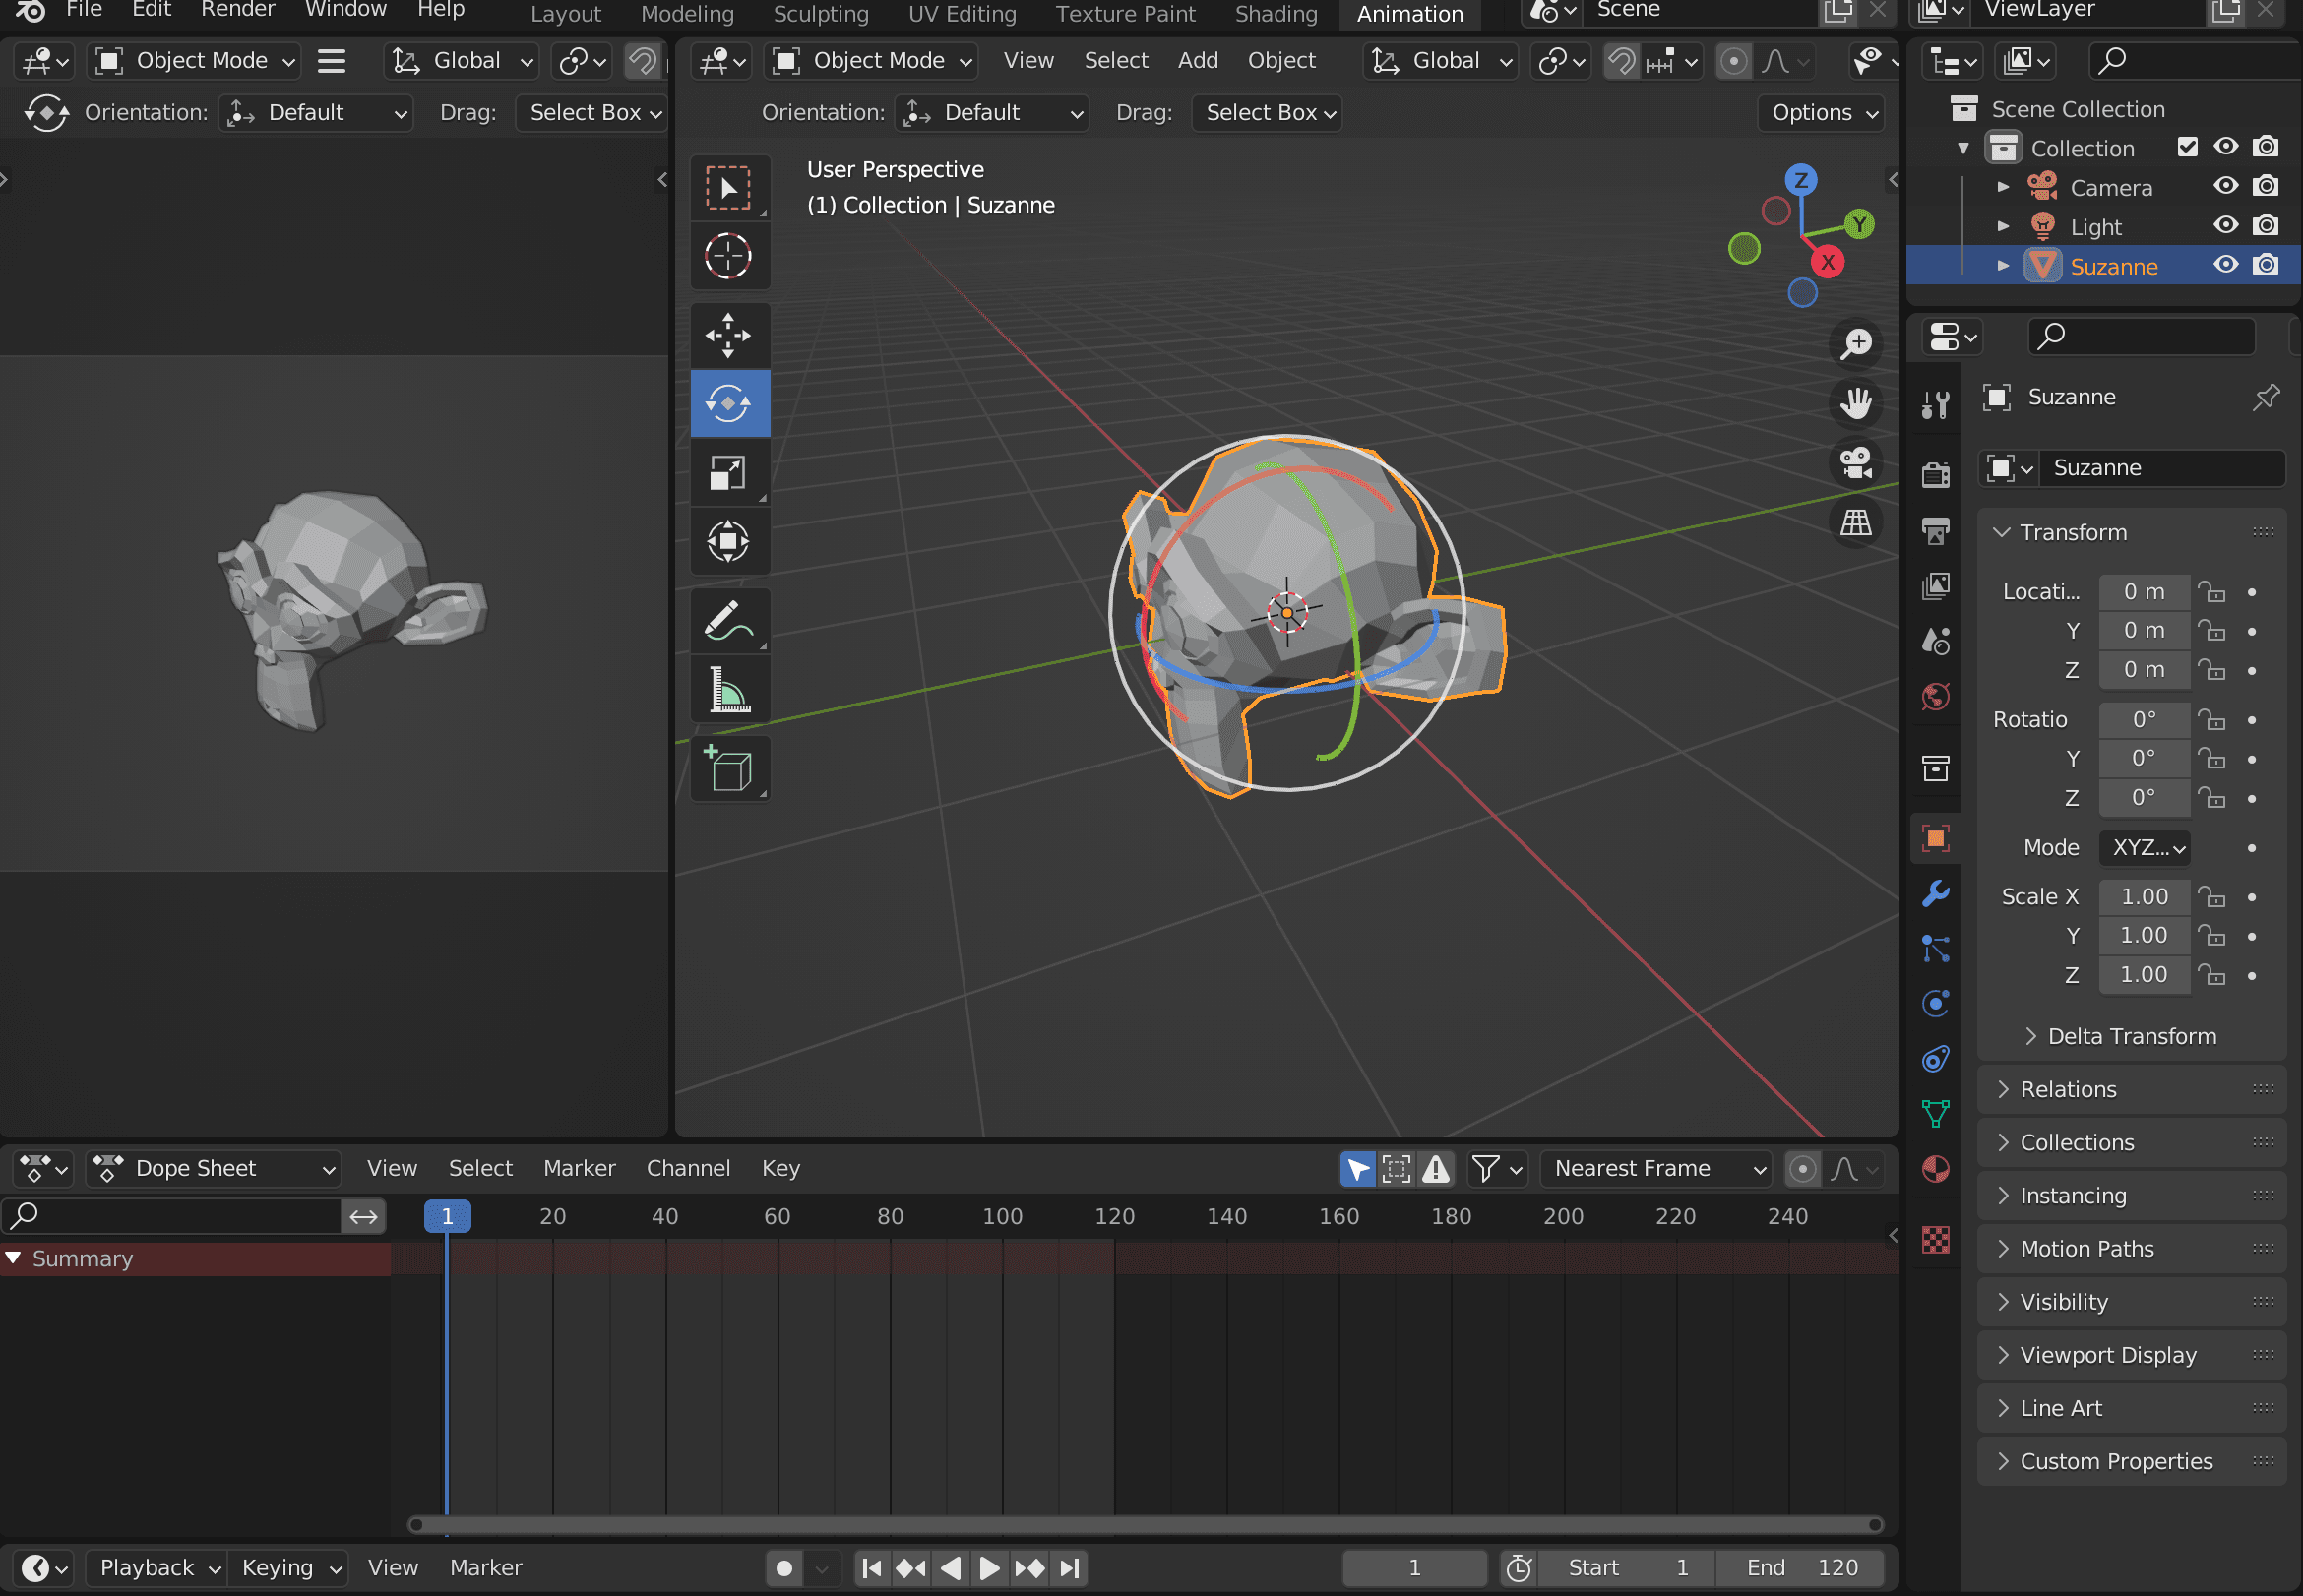Open the Render menu
The width and height of the screenshot is (2303, 1596).
pos(237,10)
